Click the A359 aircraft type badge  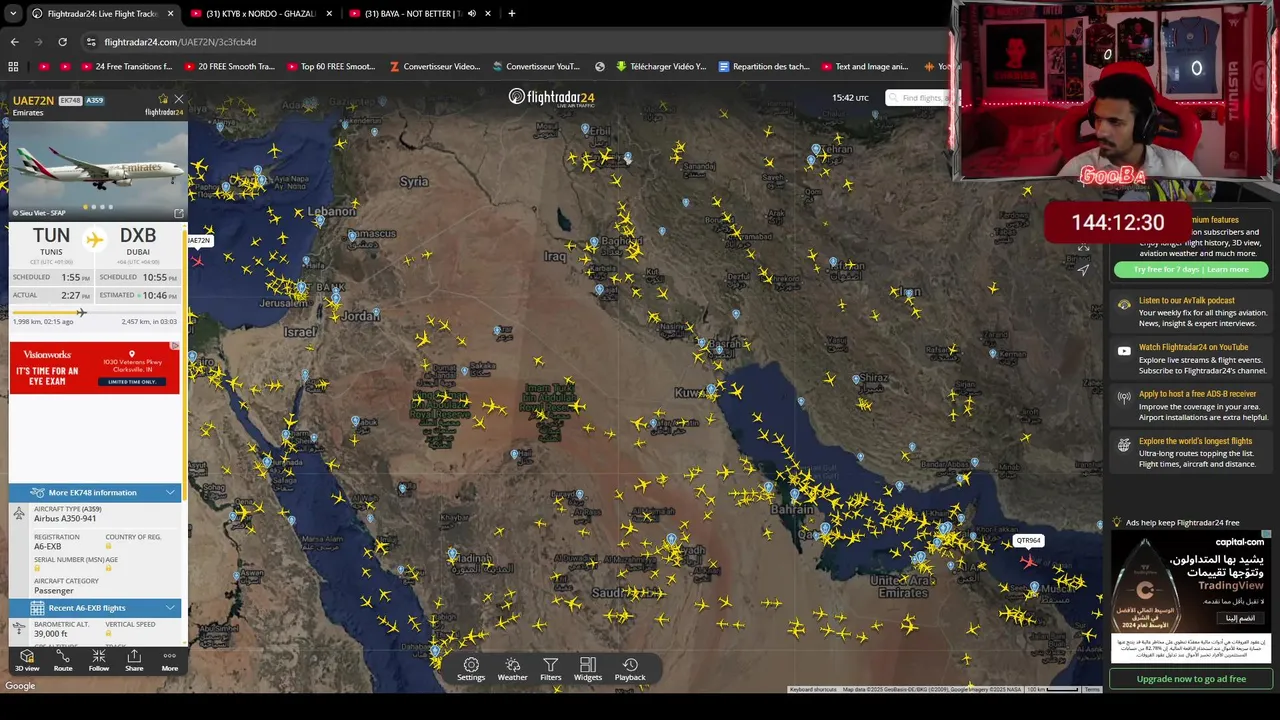point(95,101)
